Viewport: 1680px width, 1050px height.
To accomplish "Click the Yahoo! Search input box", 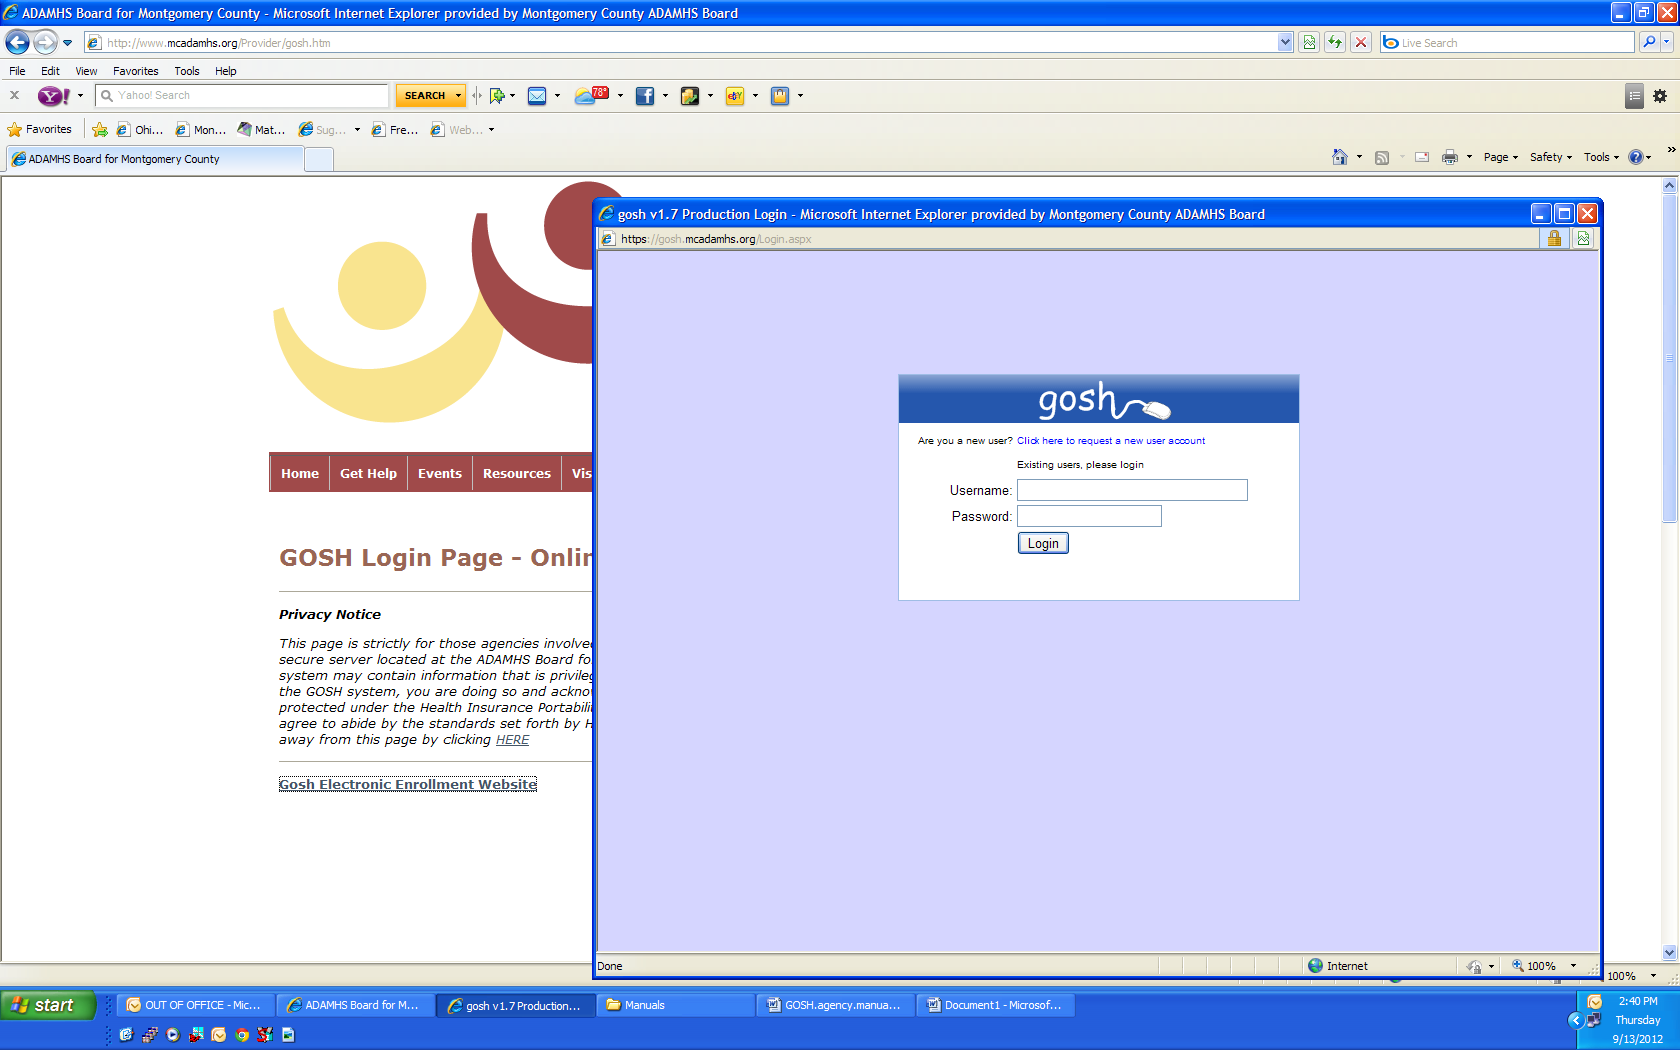I will 243,96.
